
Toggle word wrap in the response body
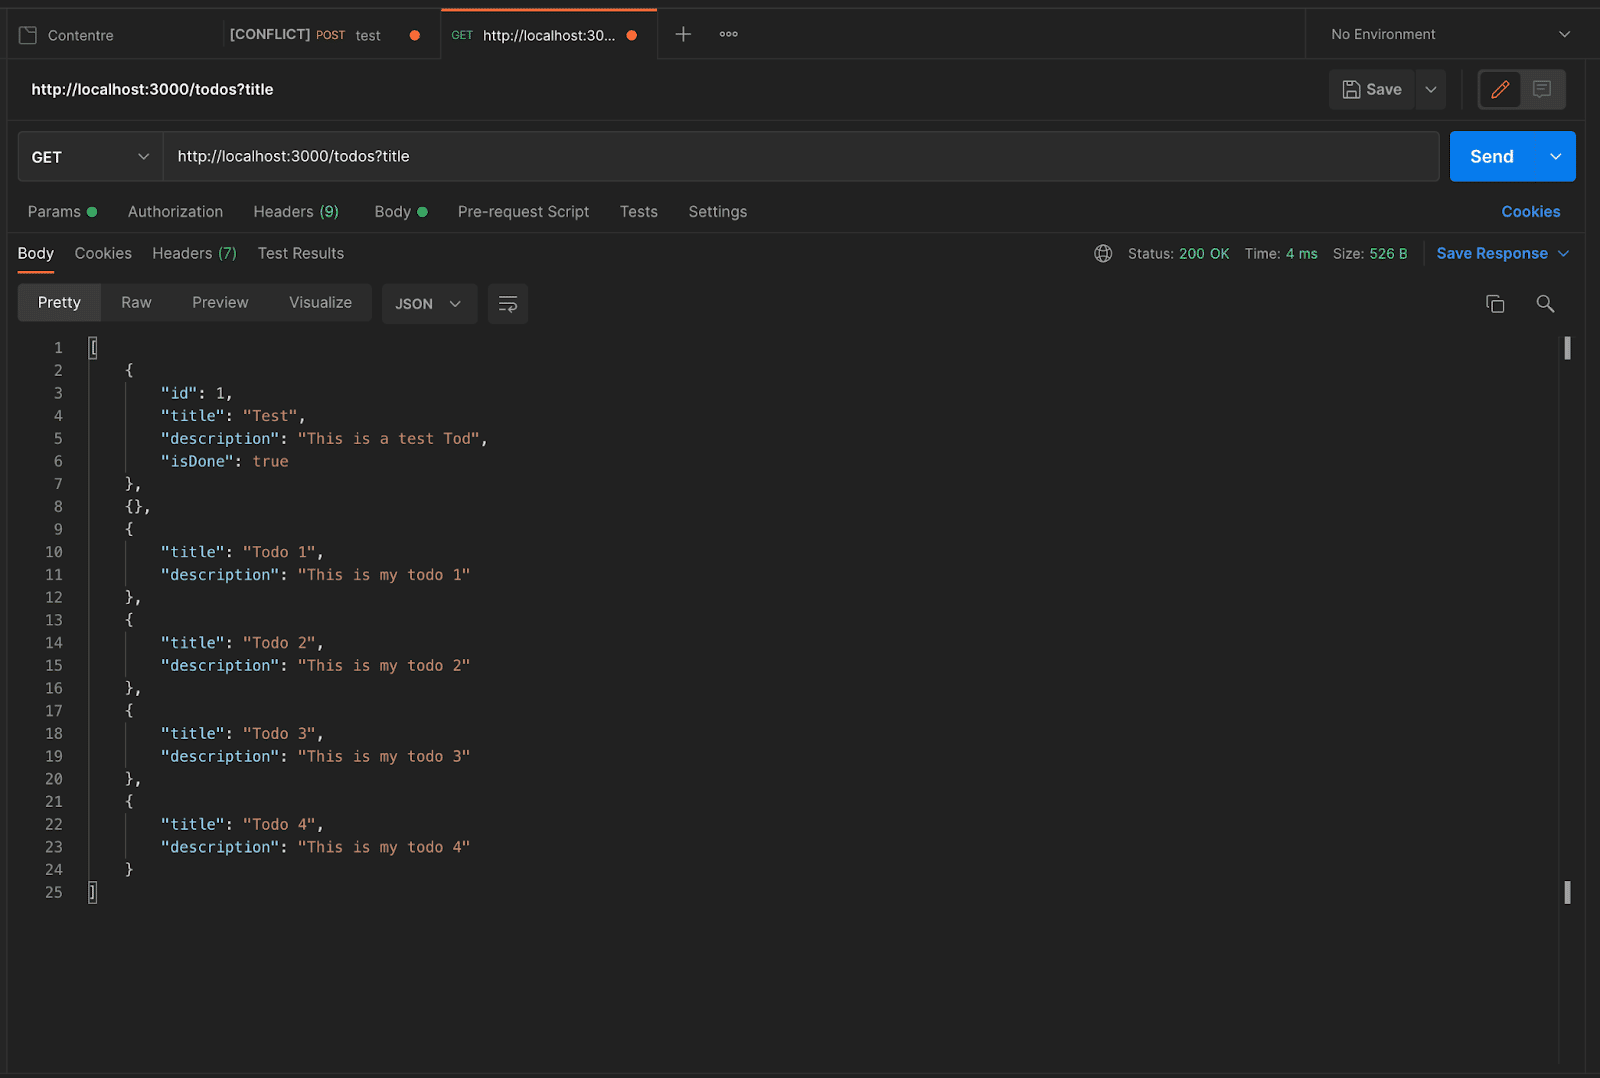507,303
